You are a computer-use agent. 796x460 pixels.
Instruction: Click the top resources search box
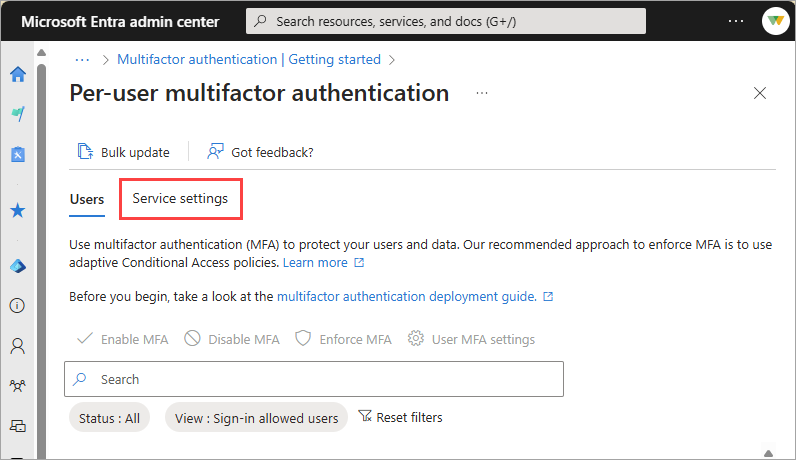pos(445,21)
